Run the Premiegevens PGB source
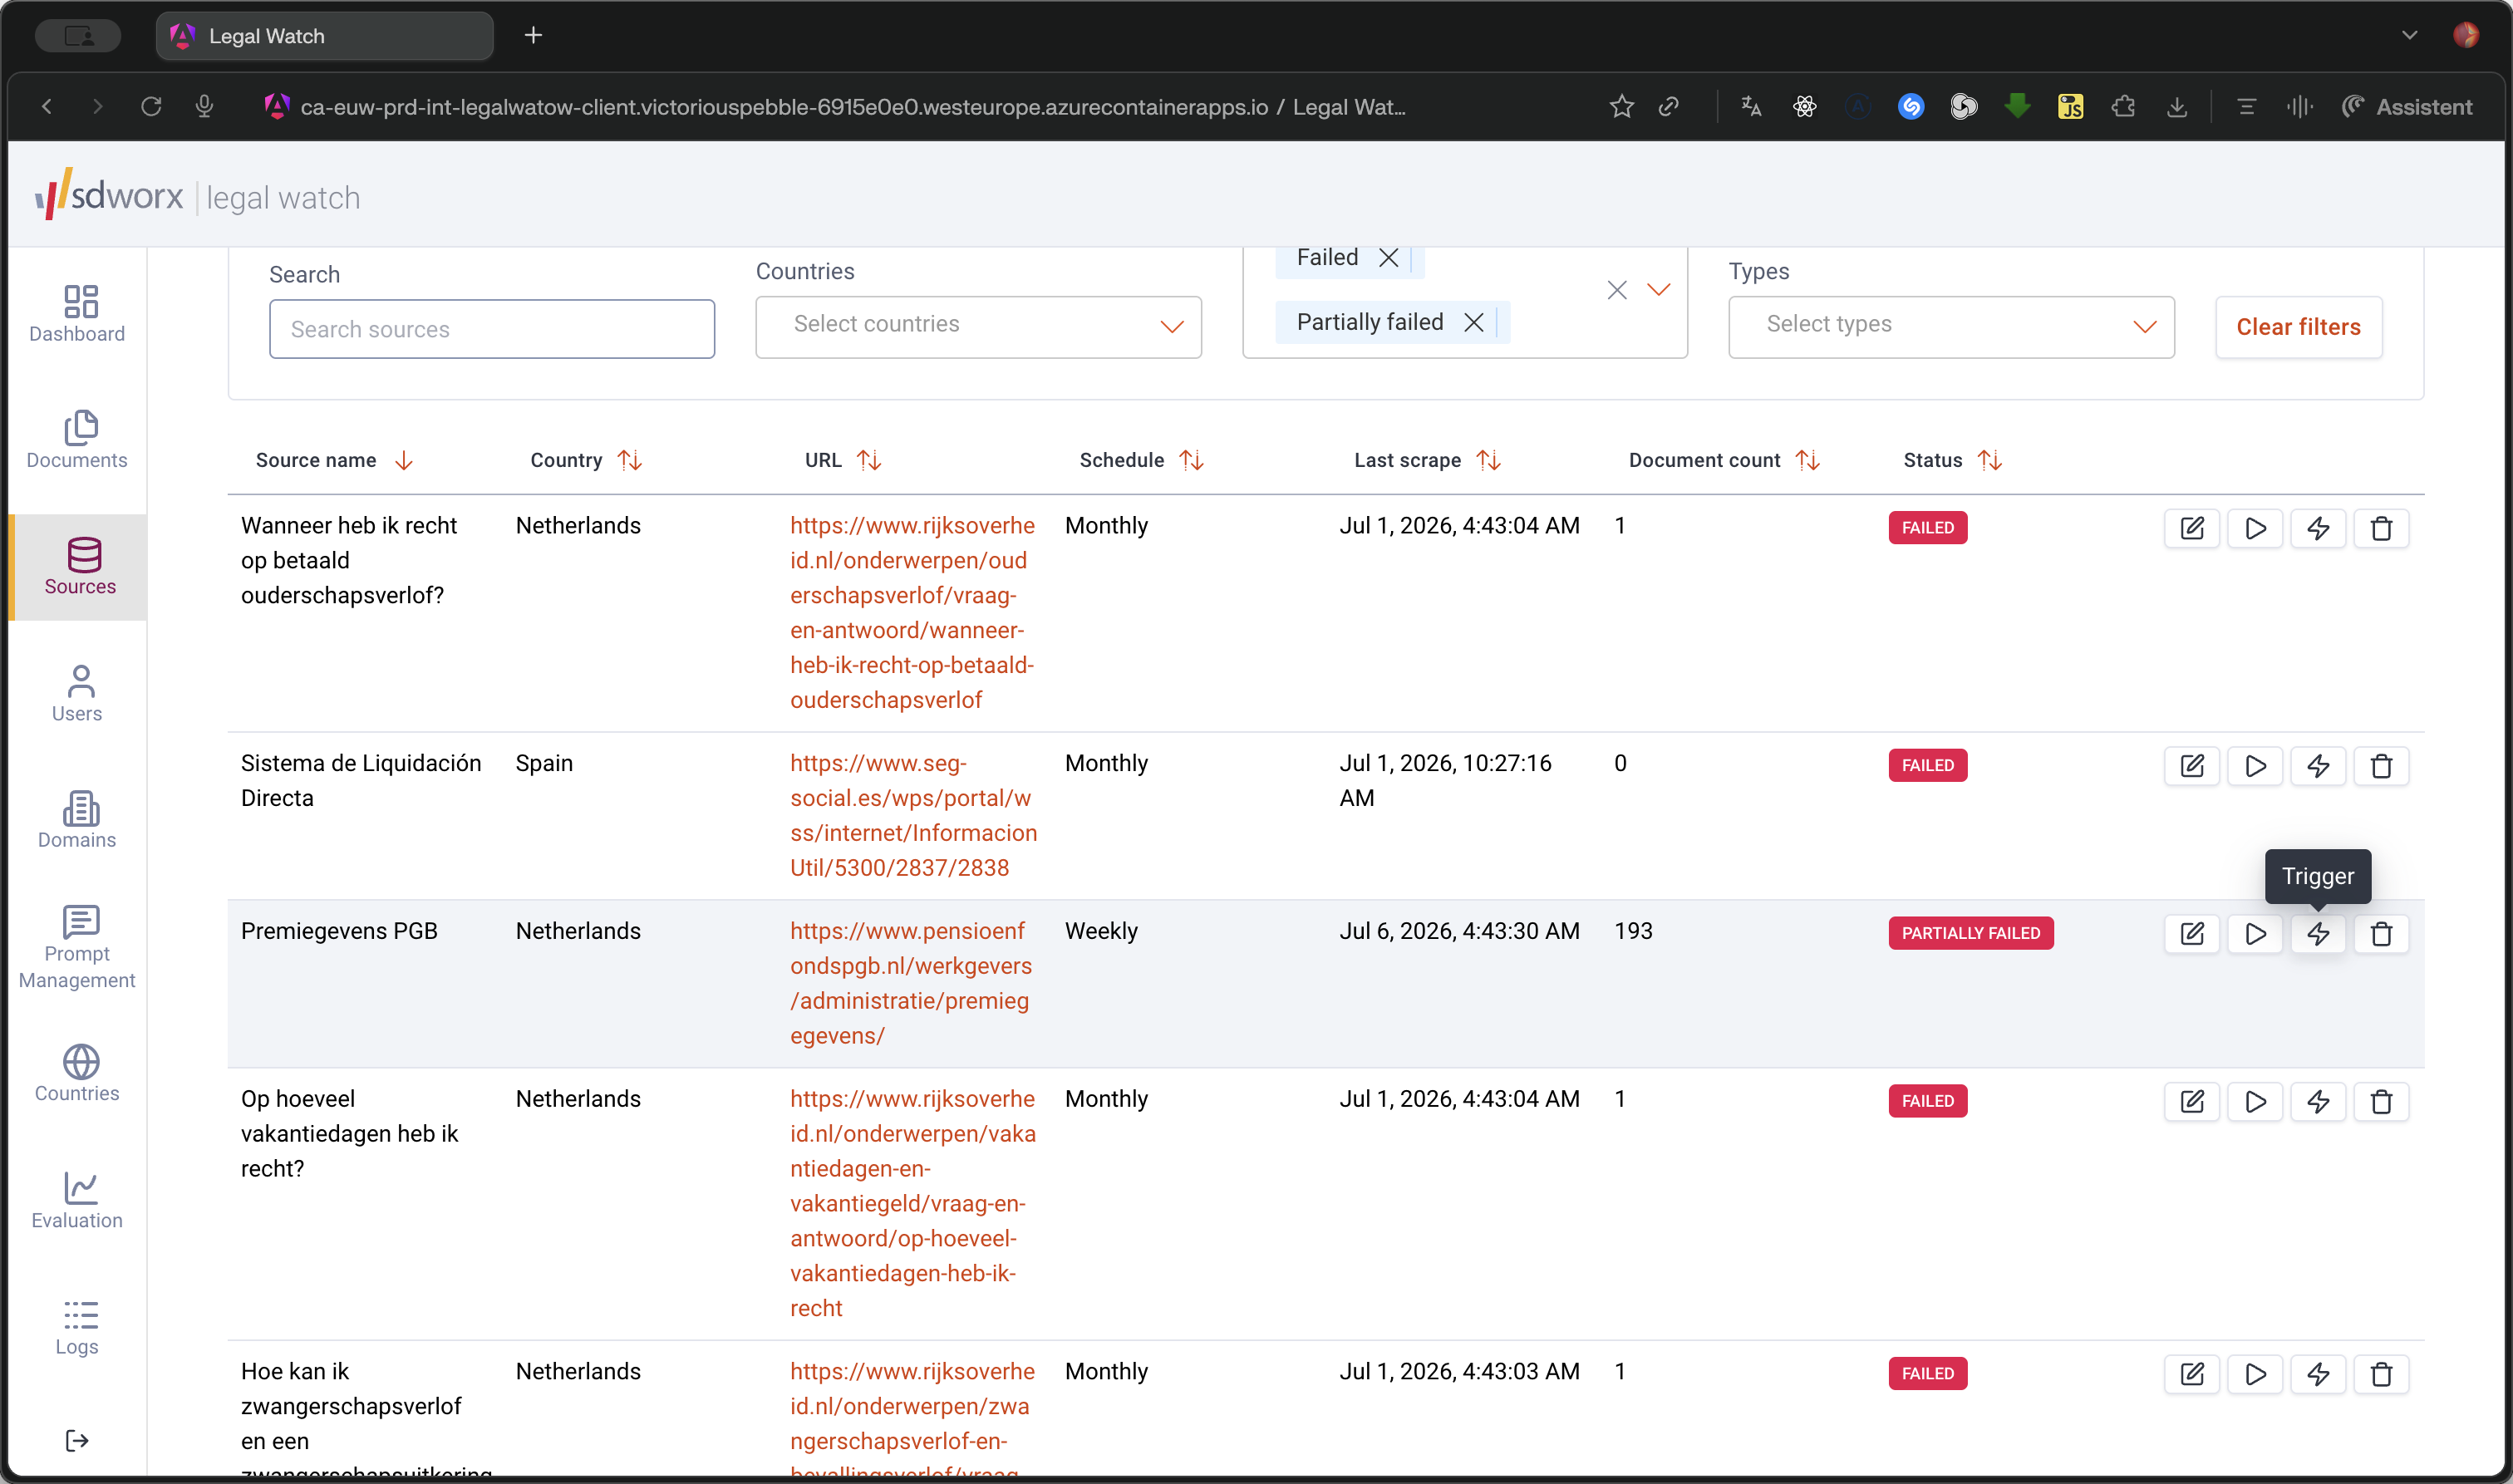Screen dimensions: 2513x1484 point(2254,934)
